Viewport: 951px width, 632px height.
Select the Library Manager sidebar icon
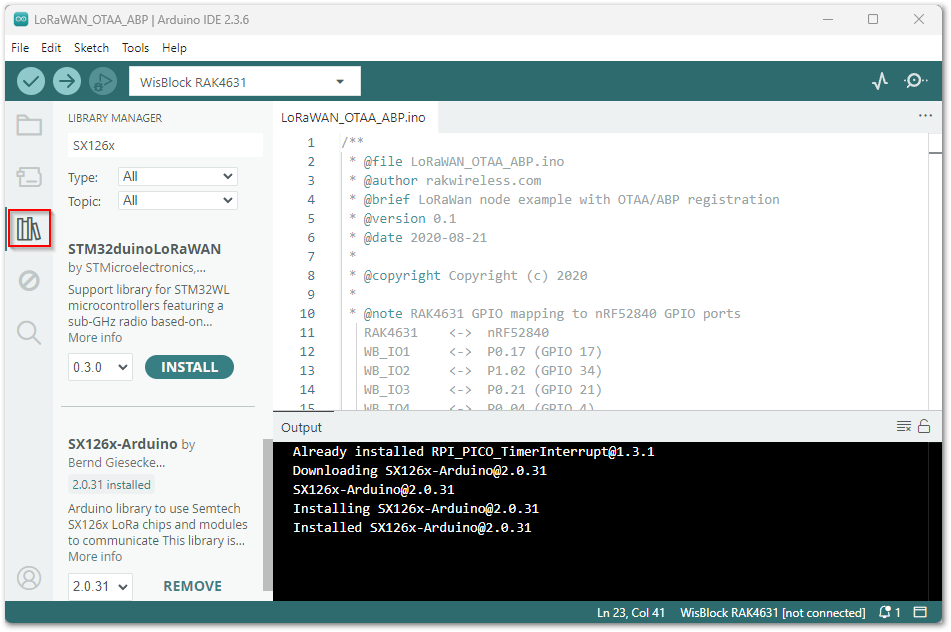click(29, 228)
